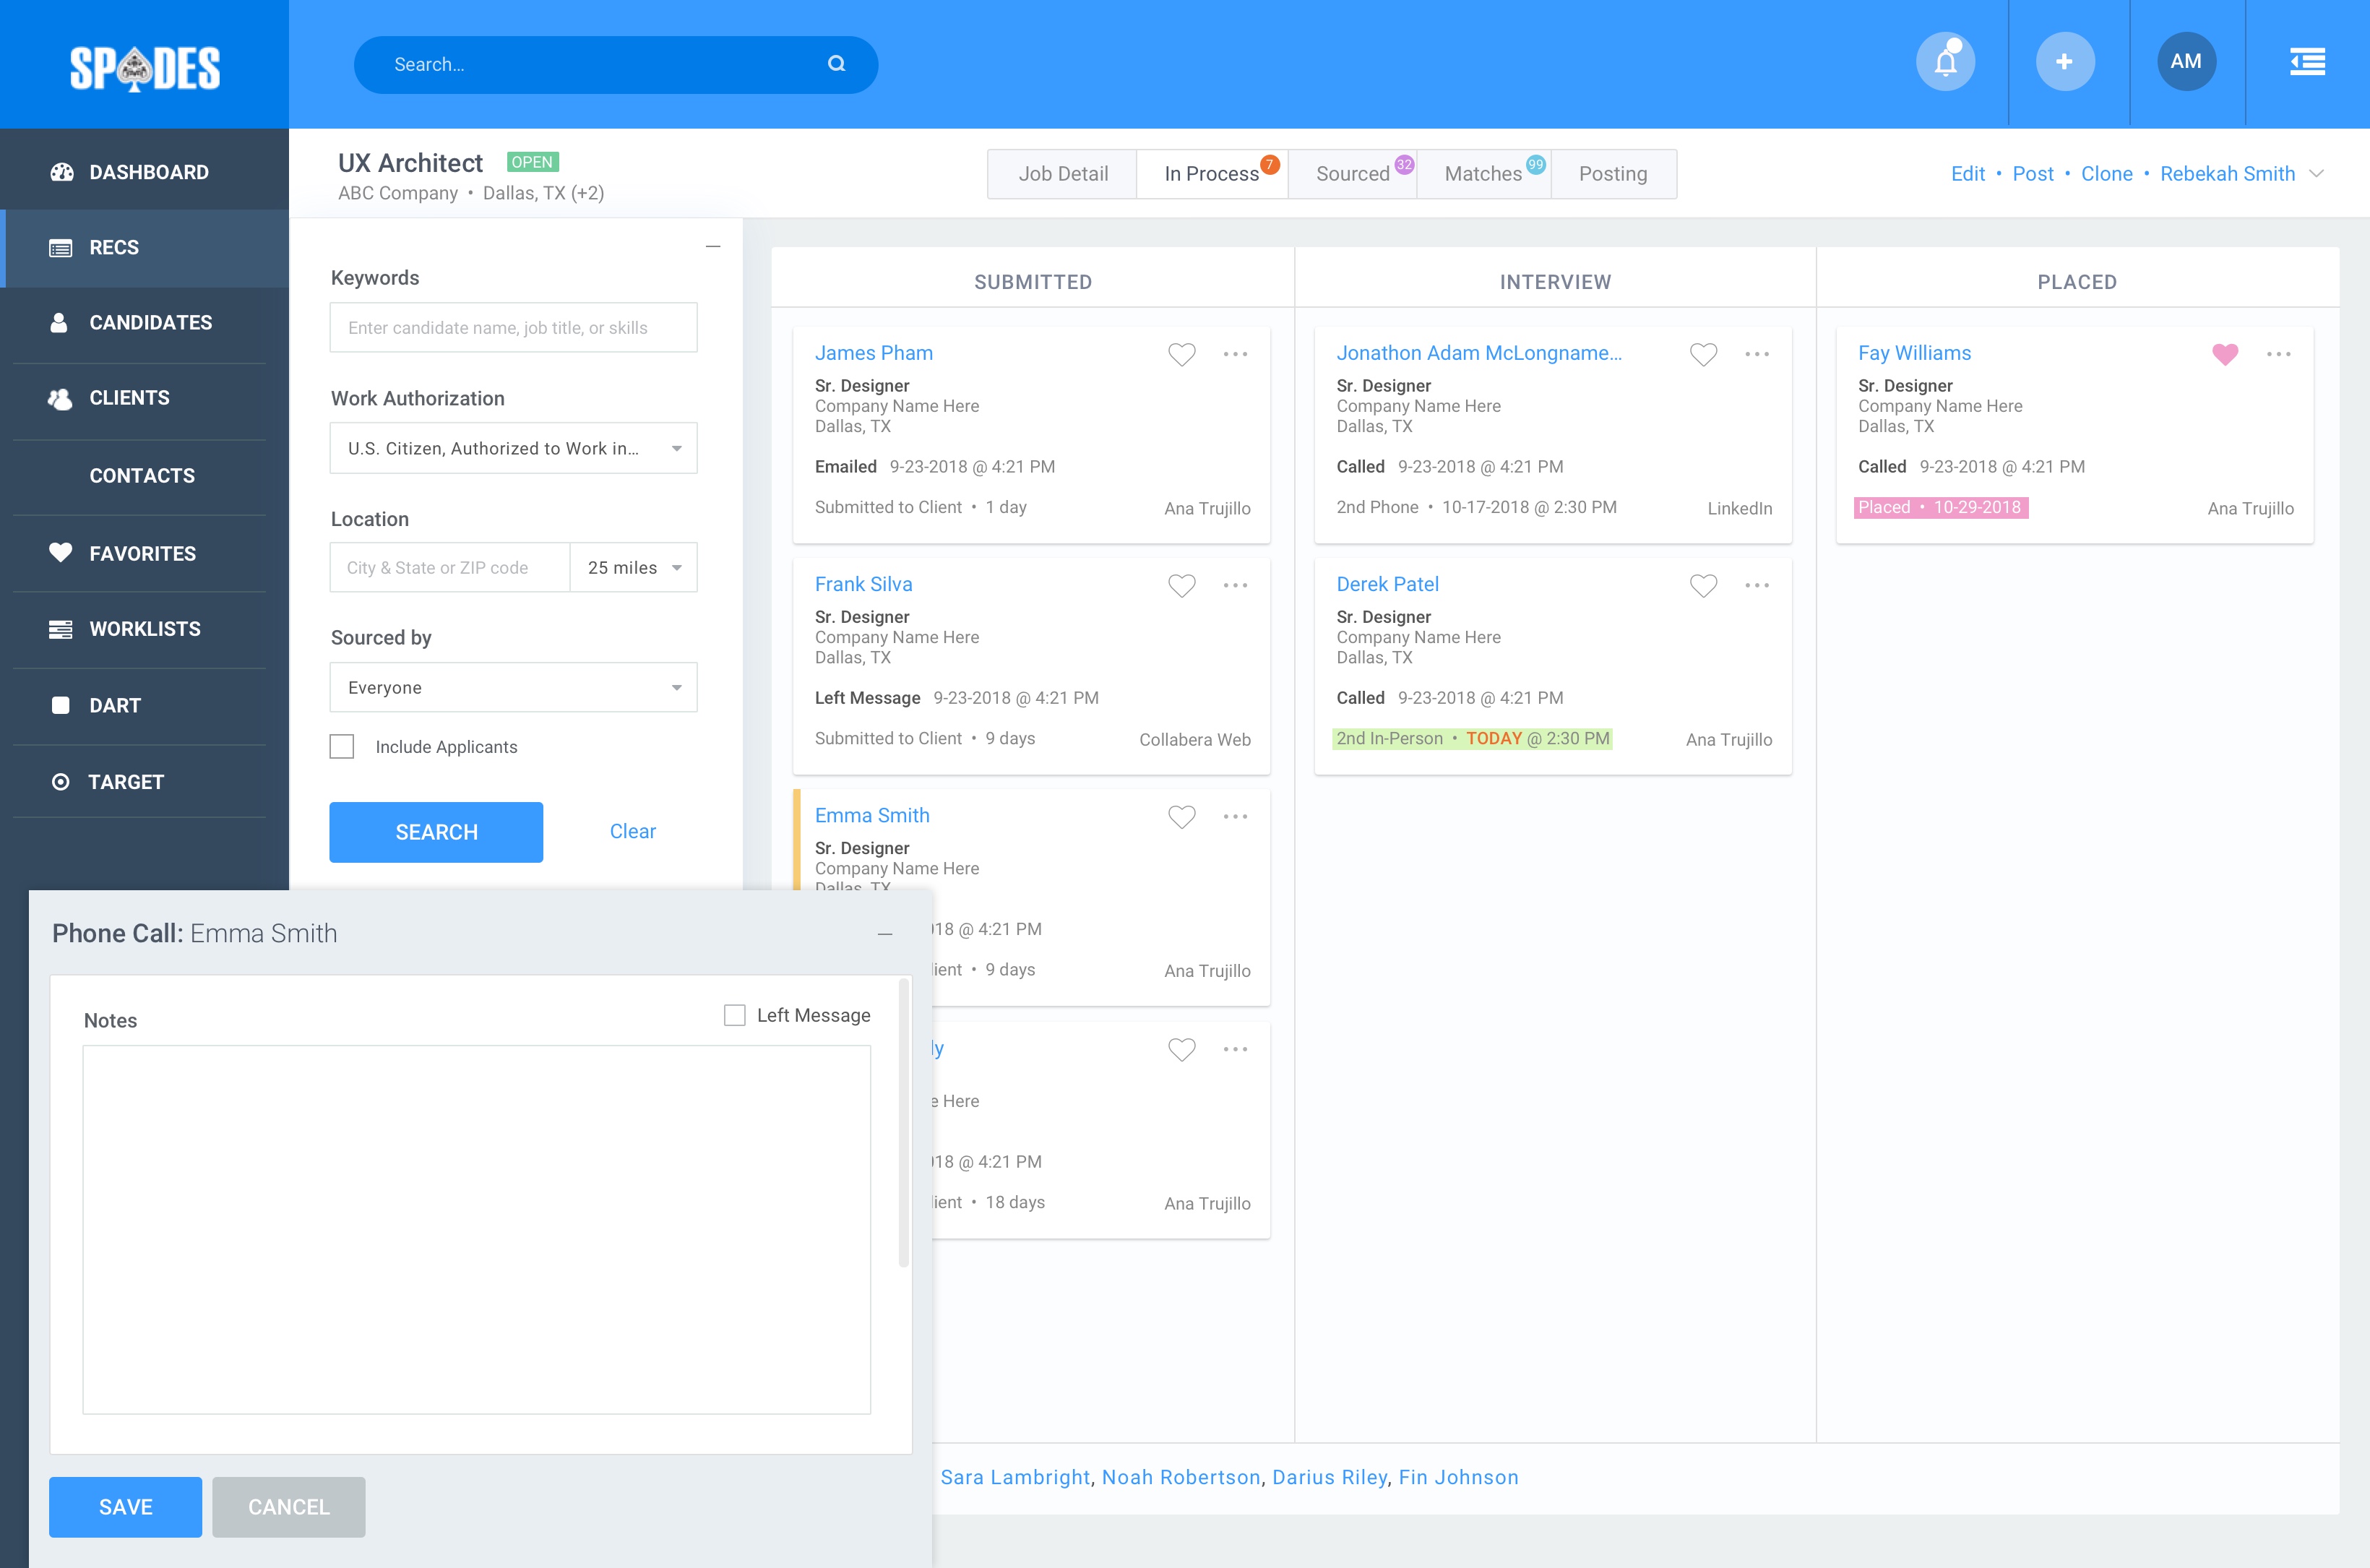The image size is (2370, 1568).
Task: Check the Left Message box in Phone Call panel
Action: pos(734,1014)
